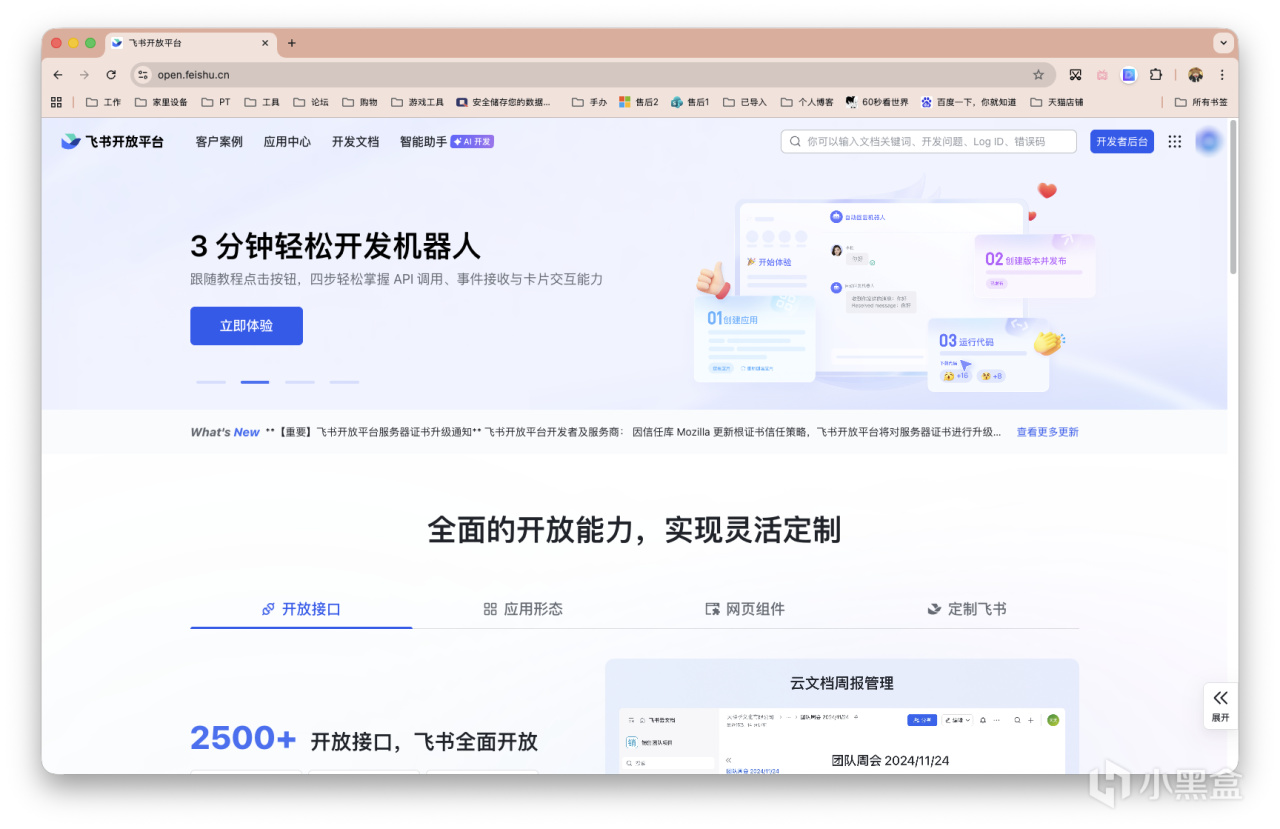This screenshot has width=1280, height=829.
Task: Click the first carousel indicator dash
Action: click(211, 382)
